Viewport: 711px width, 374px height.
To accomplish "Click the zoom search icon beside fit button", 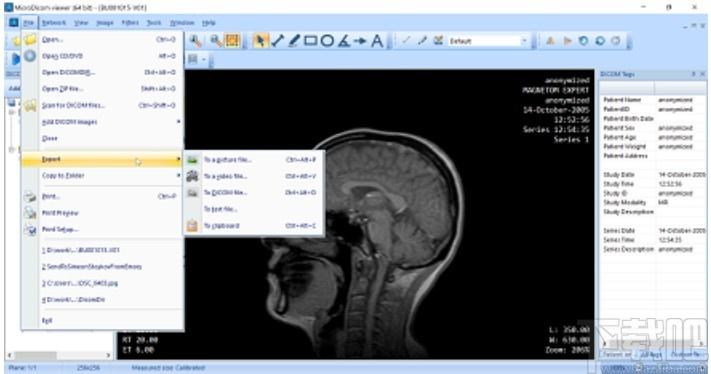I will (216, 41).
